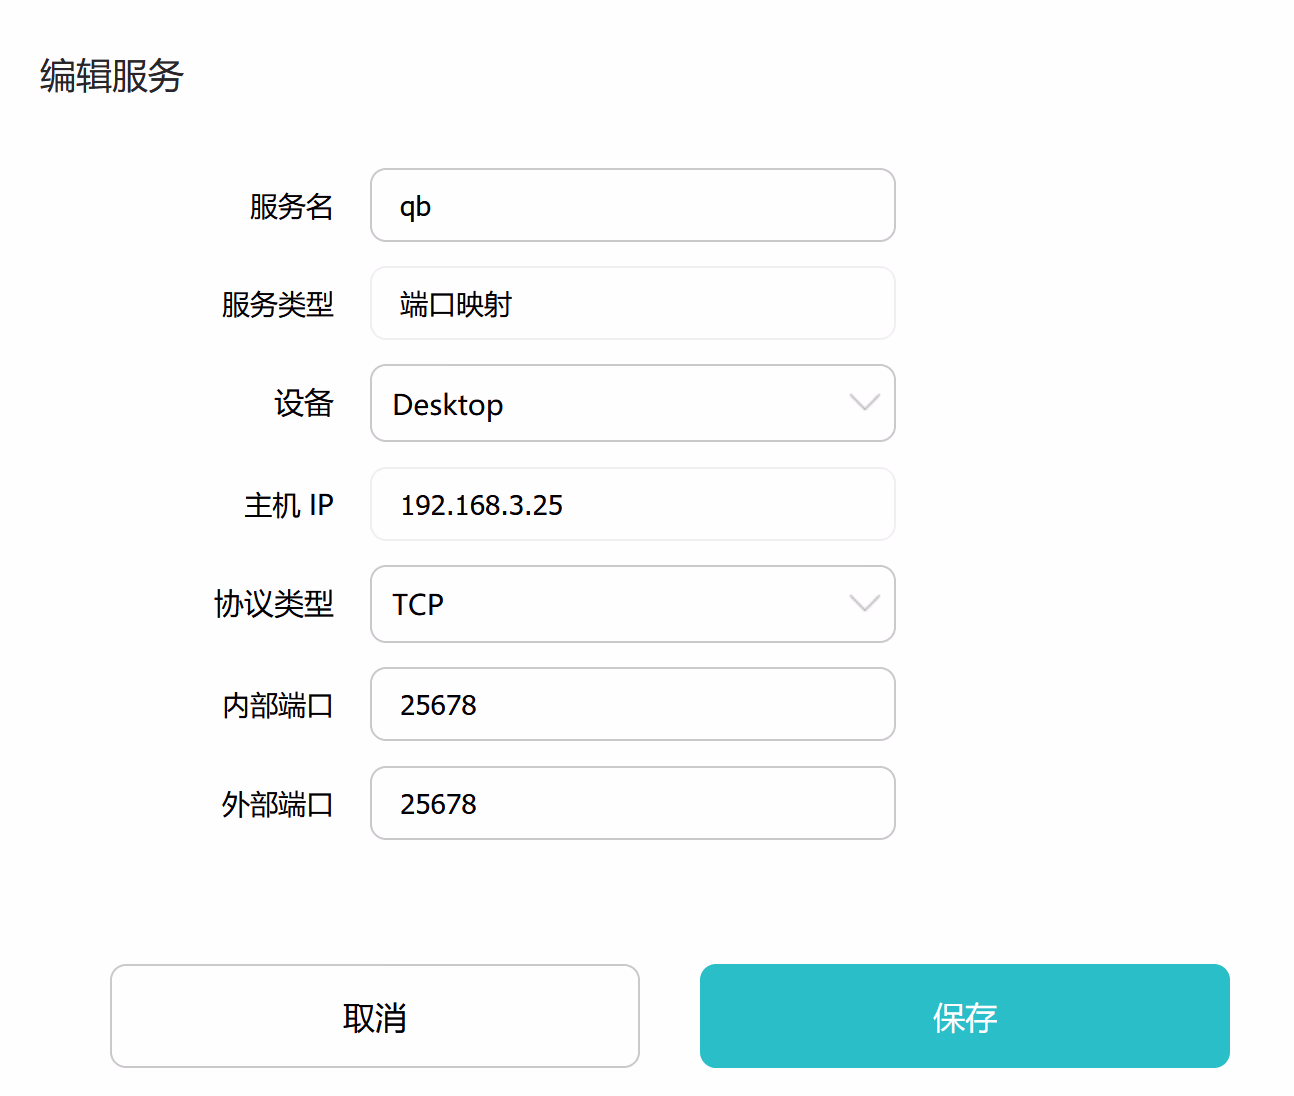Click the 服务名 input field containing qb

point(632,205)
